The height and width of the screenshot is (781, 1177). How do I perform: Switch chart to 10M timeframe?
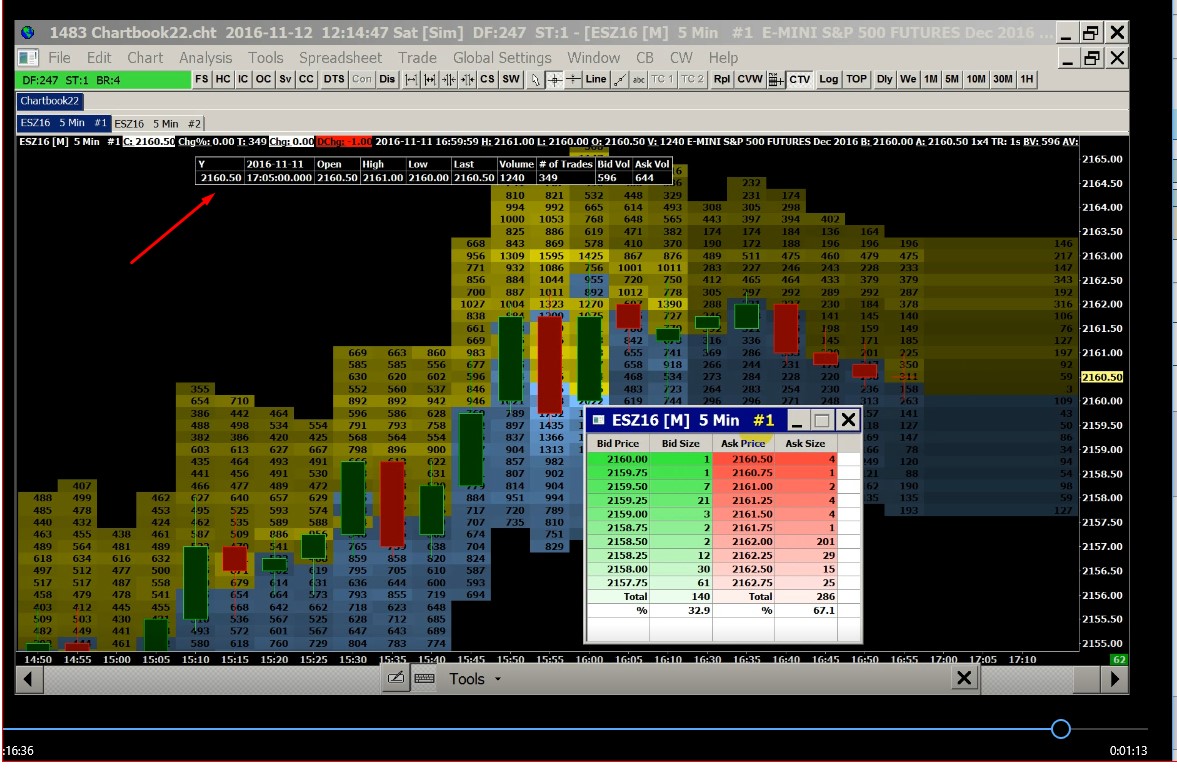pos(976,80)
